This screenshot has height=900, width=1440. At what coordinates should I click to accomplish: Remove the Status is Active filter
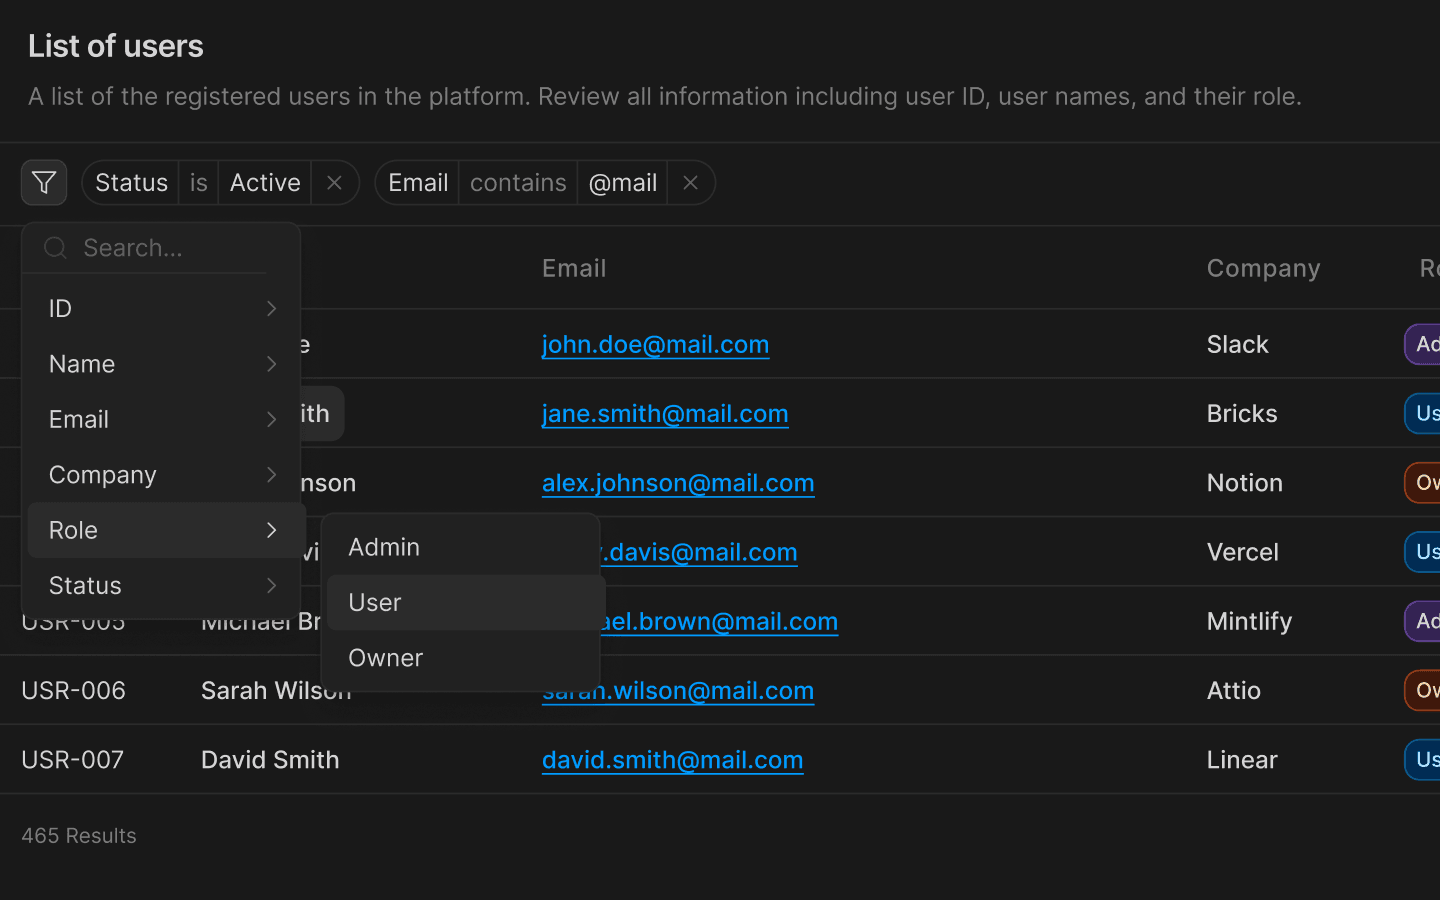(334, 183)
